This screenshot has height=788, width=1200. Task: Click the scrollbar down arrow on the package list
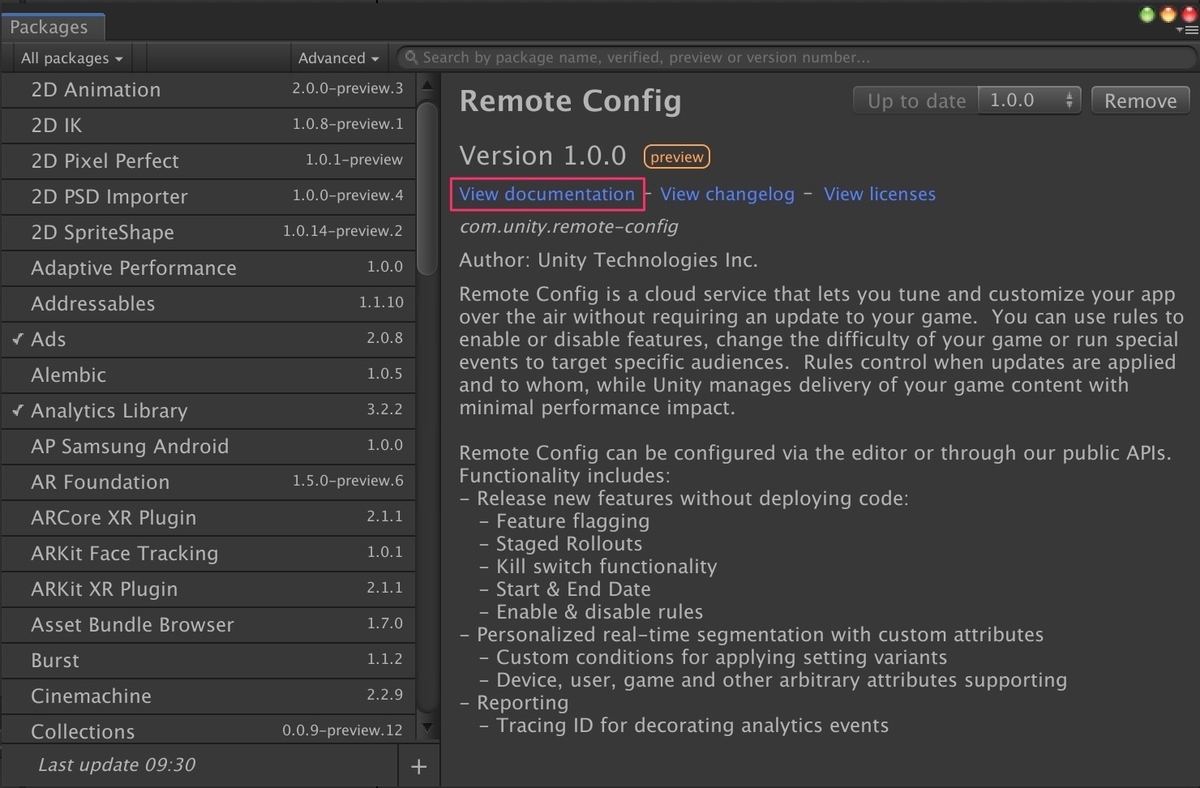pos(427,729)
